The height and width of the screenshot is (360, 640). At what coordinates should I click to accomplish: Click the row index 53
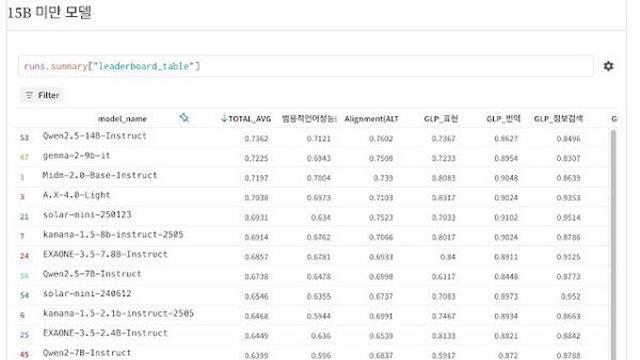[x=24, y=138]
